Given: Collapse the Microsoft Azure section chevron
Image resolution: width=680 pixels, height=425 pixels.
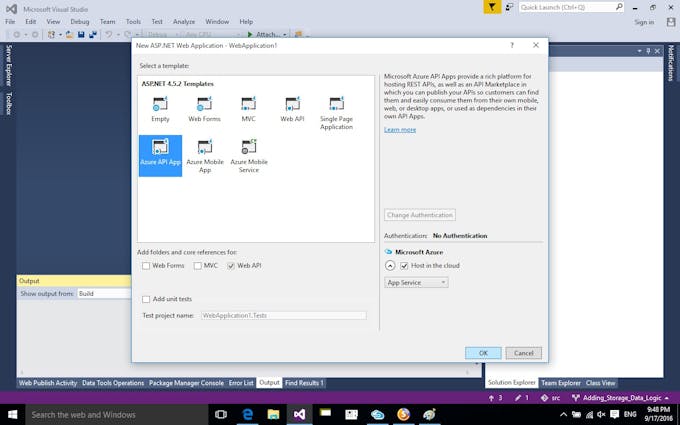Looking at the screenshot, I should pos(390,265).
